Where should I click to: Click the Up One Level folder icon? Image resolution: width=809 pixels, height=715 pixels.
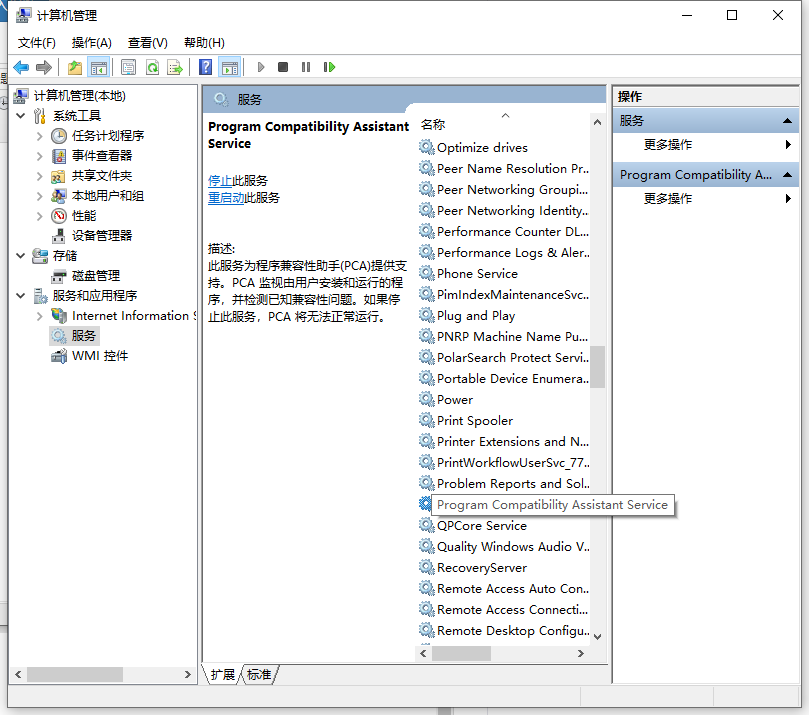[74, 67]
